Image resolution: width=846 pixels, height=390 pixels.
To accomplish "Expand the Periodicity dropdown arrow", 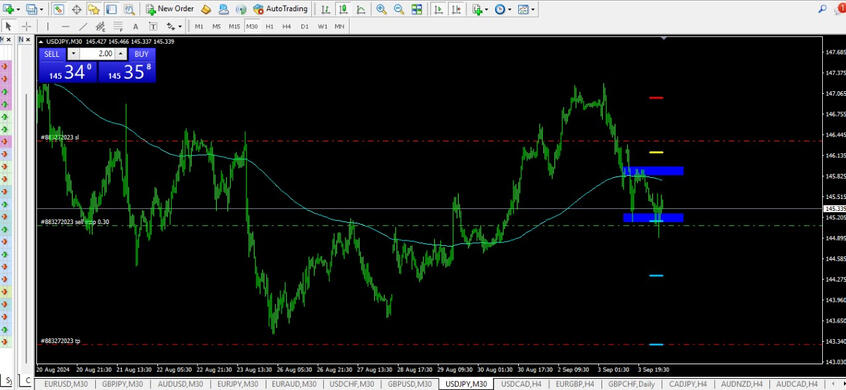I will click(510, 9).
